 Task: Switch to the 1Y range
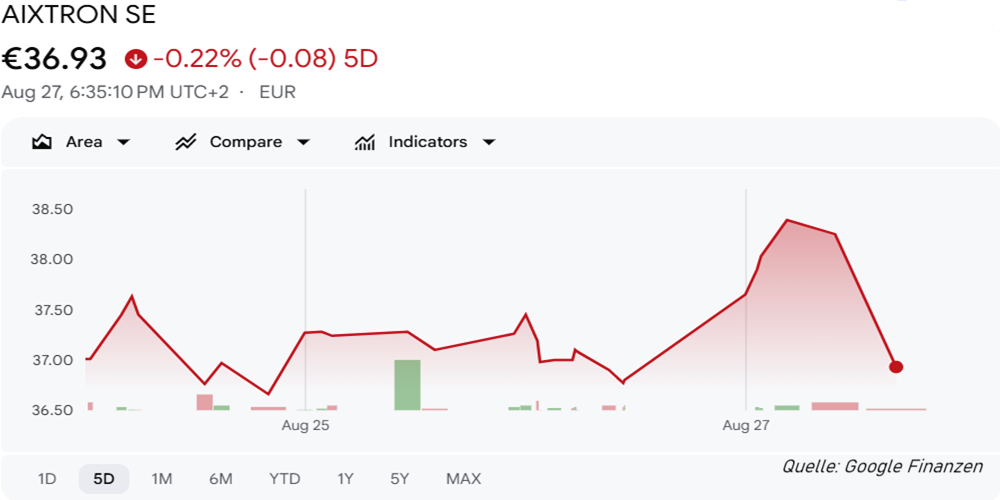(x=345, y=479)
